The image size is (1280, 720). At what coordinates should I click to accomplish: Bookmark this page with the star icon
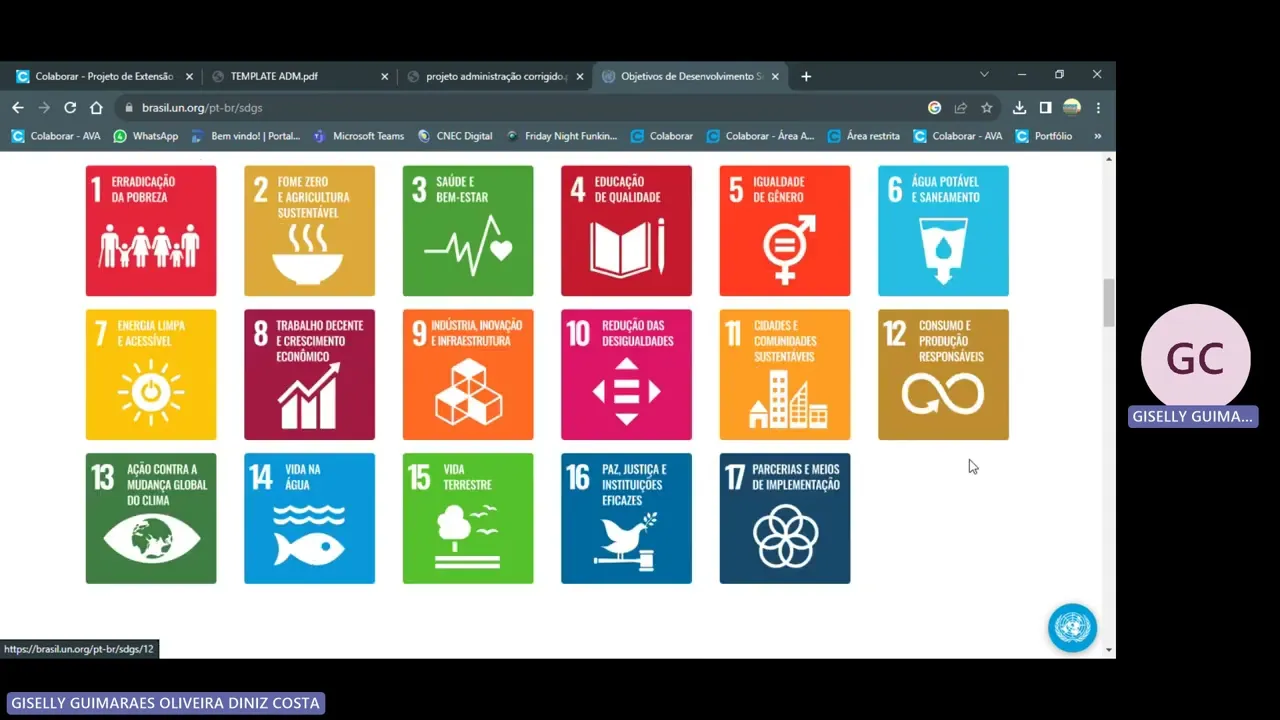[x=987, y=108]
